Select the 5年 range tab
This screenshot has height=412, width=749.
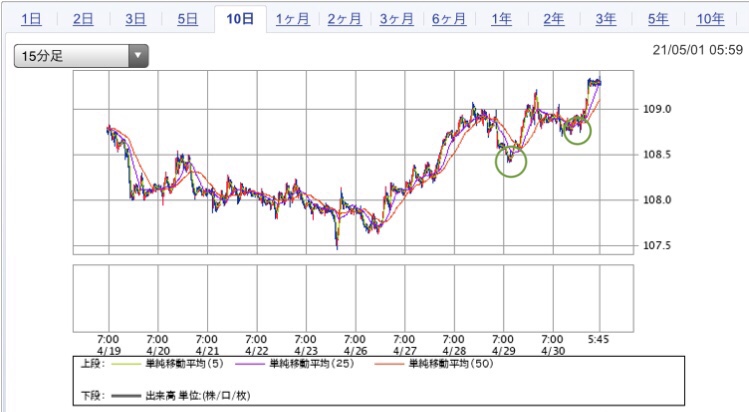(658, 19)
